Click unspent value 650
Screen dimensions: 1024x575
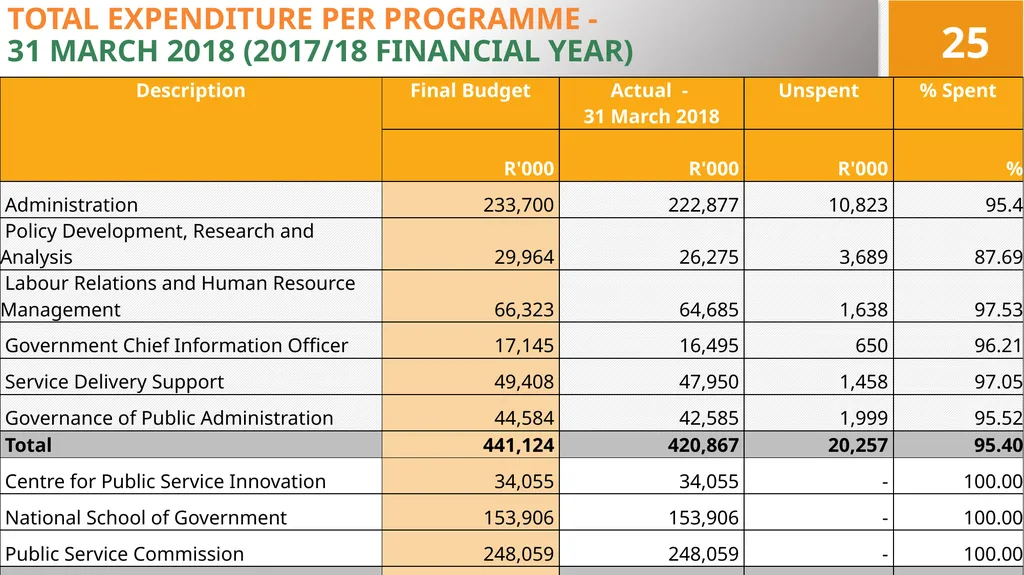click(871, 346)
